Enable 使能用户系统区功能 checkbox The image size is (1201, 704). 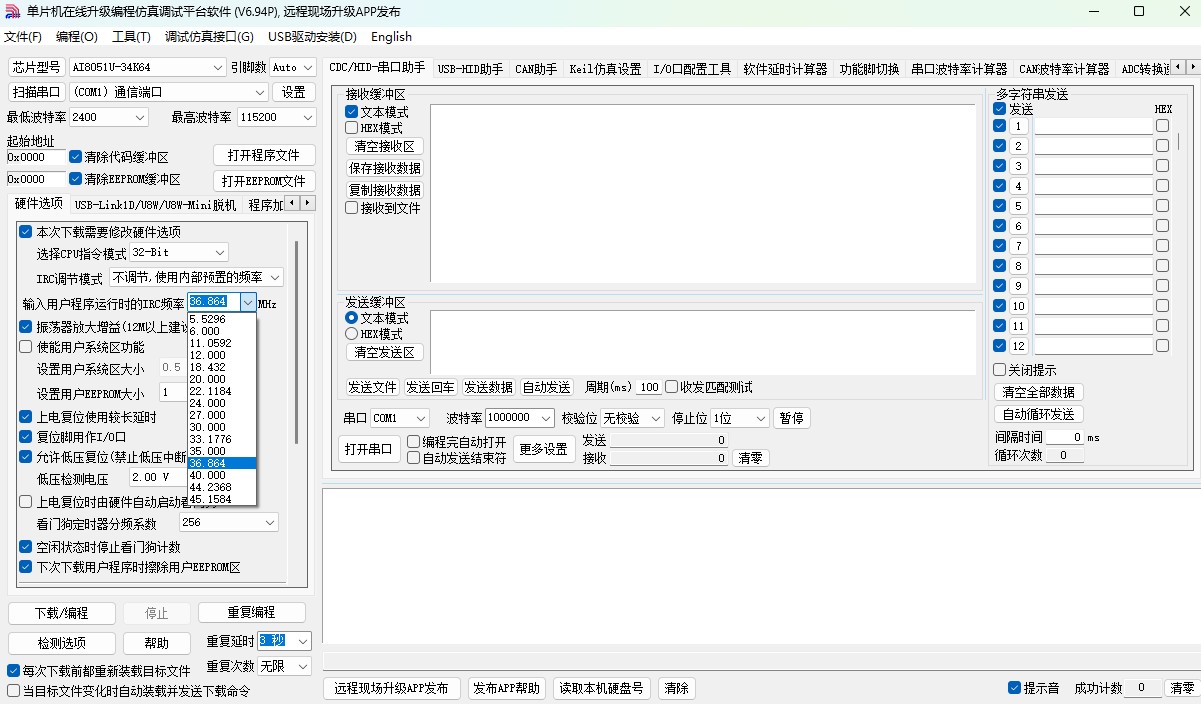pyautogui.click(x=26, y=347)
